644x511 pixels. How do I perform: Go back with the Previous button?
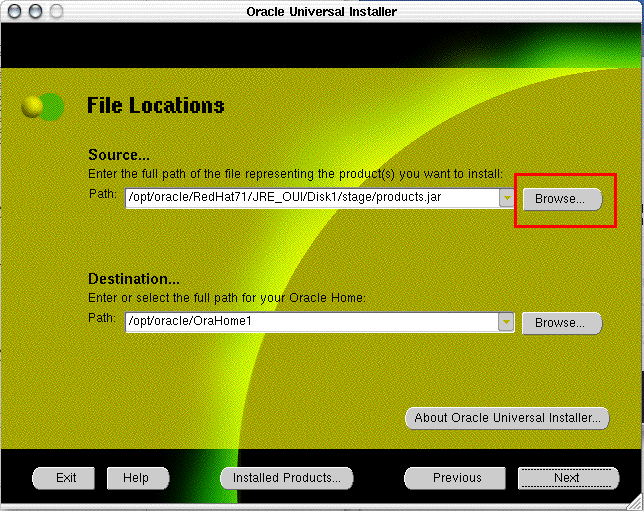[x=457, y=478]
